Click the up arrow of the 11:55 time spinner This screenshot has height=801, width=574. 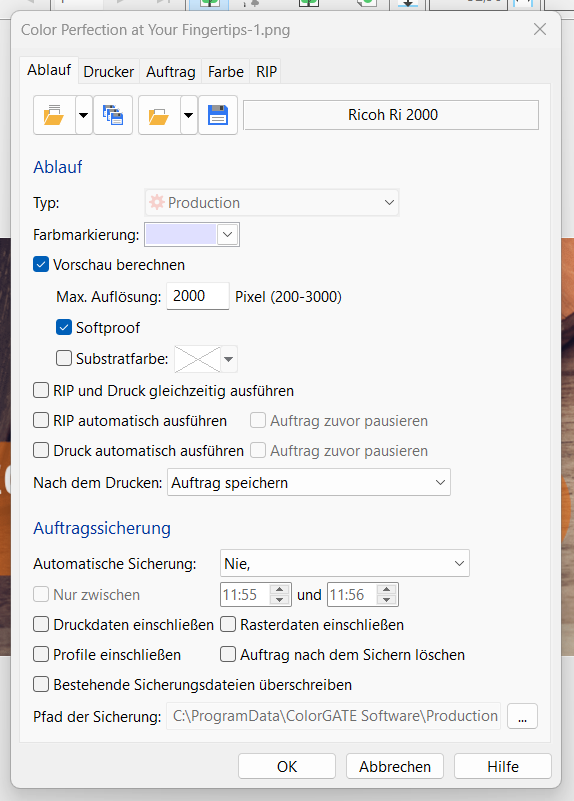click(x=279, y=589)
